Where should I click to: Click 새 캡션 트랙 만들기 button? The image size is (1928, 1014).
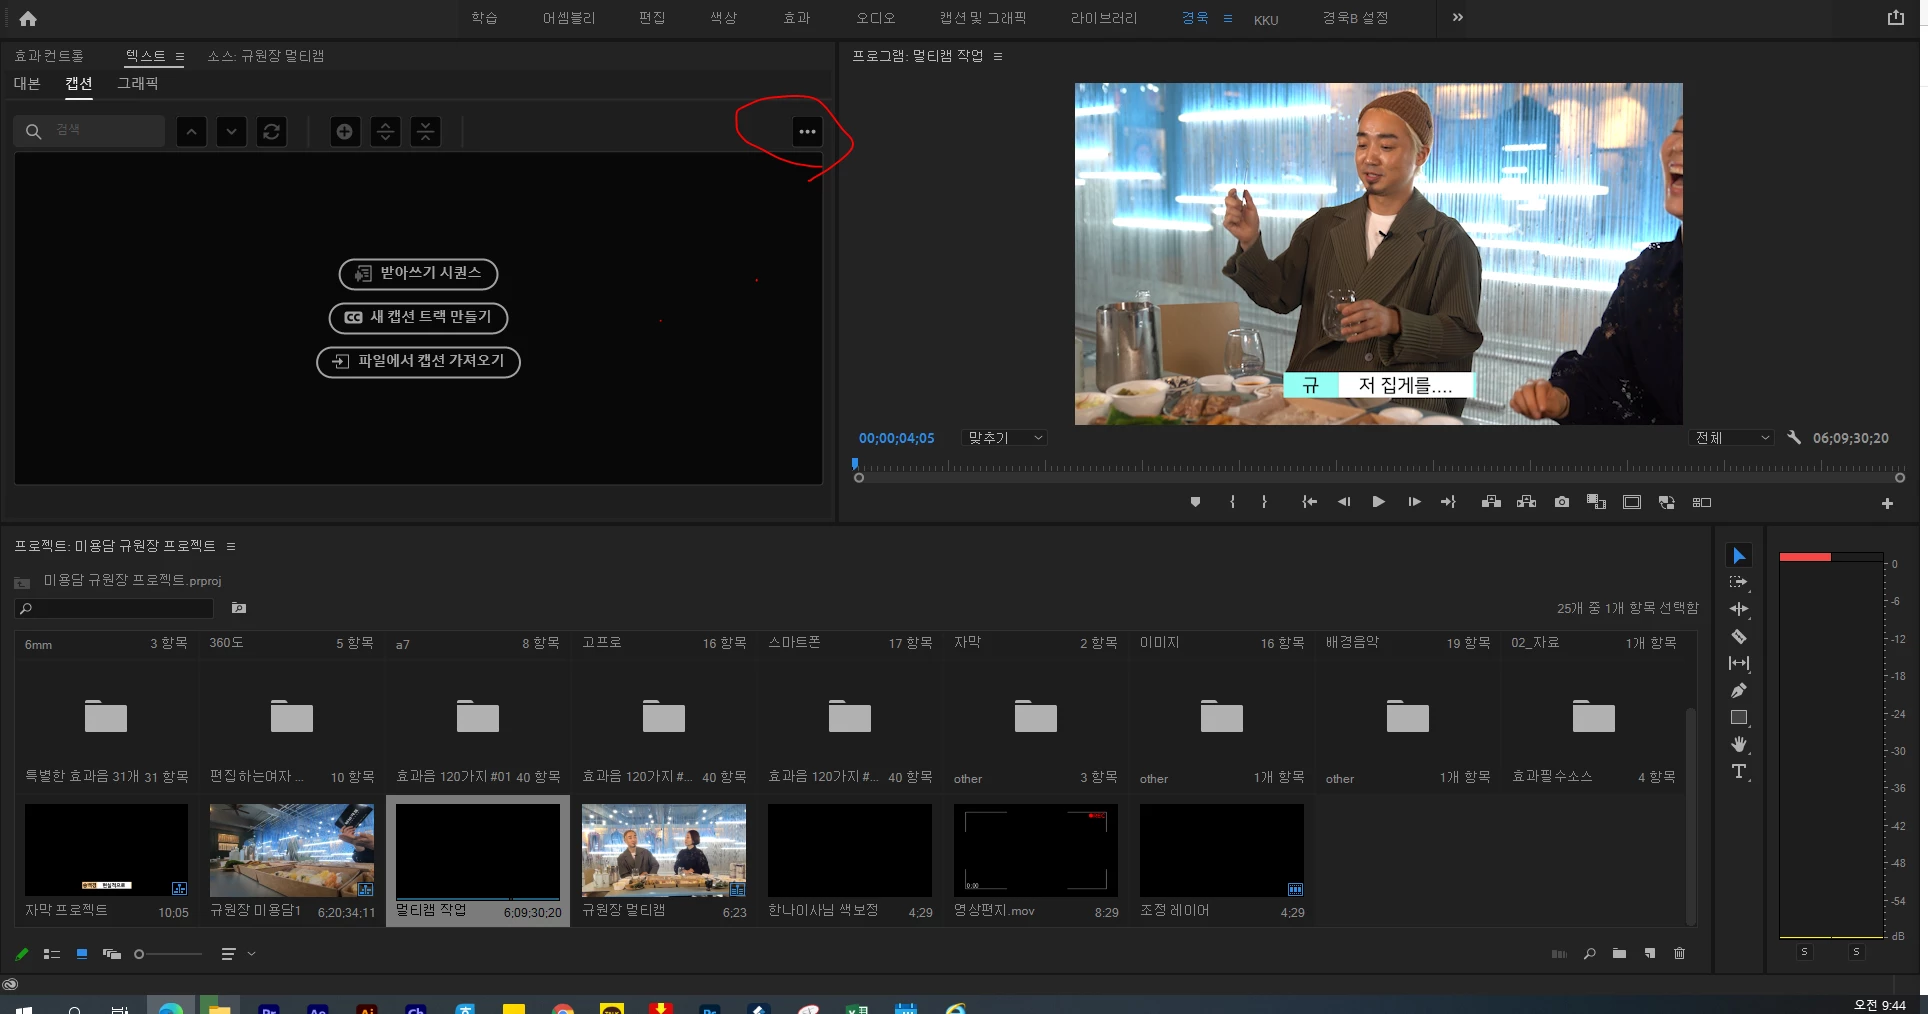pos(418,317)
